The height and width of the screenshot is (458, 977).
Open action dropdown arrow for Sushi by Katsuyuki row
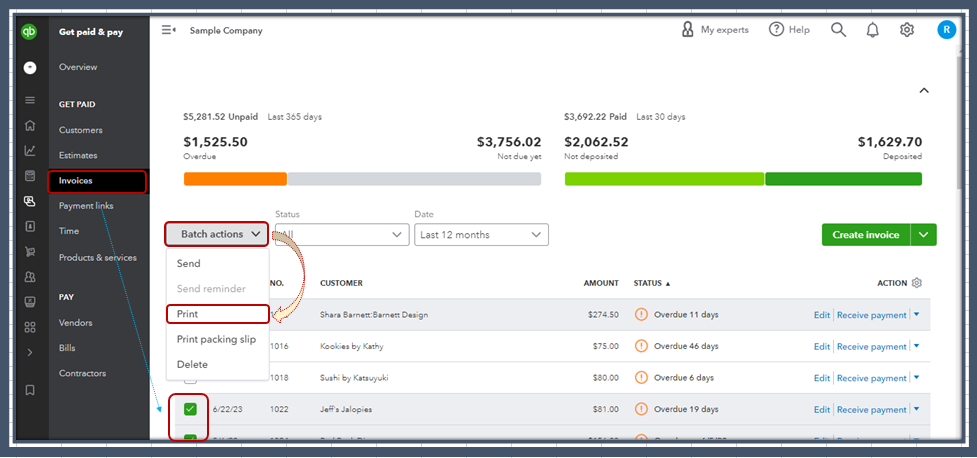pyautogui.click(x=916, y=378)
